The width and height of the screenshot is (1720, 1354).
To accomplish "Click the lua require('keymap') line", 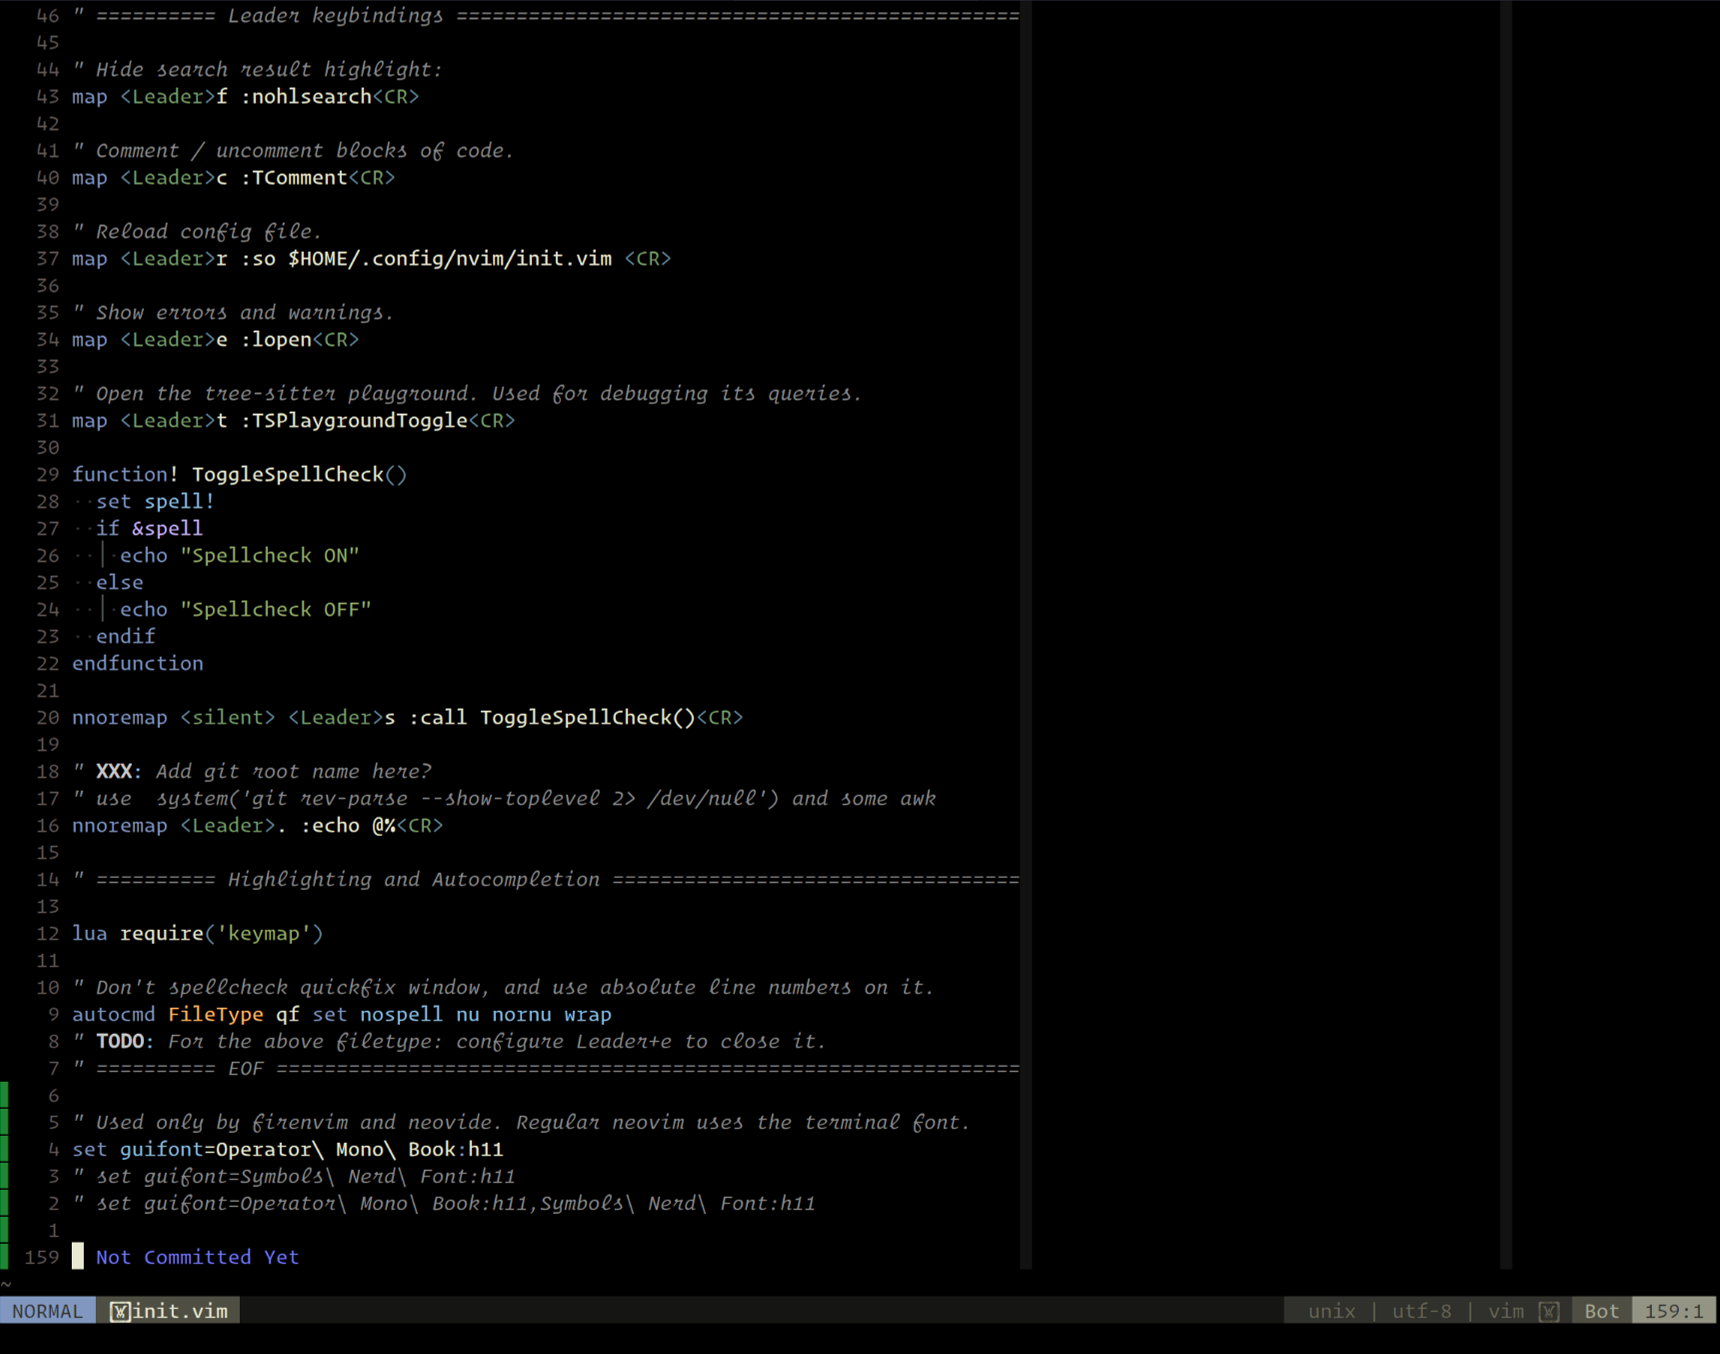I will (x=197, y=934).
